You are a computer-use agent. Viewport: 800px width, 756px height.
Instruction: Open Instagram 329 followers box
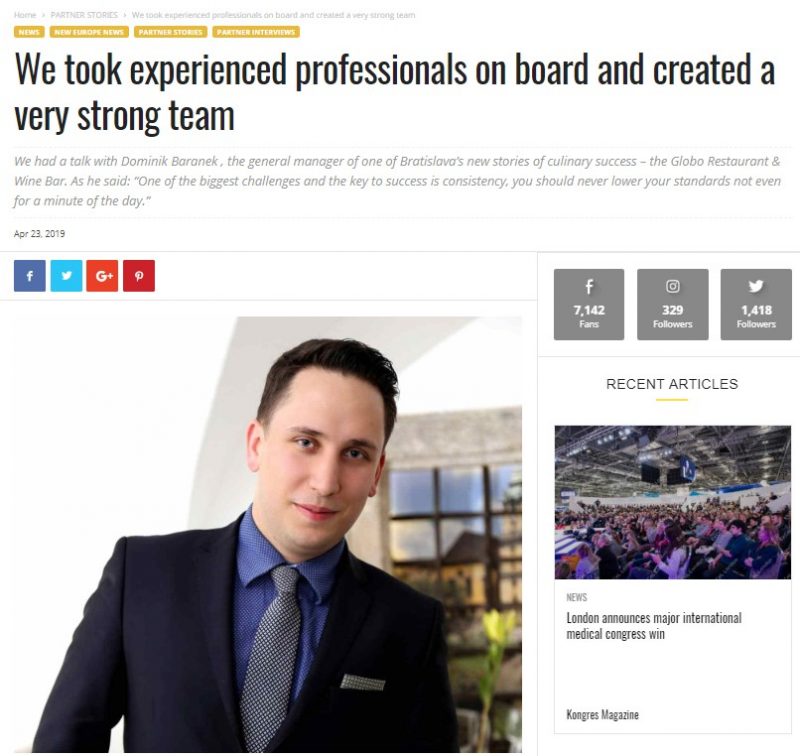click(x=672, y=305)
